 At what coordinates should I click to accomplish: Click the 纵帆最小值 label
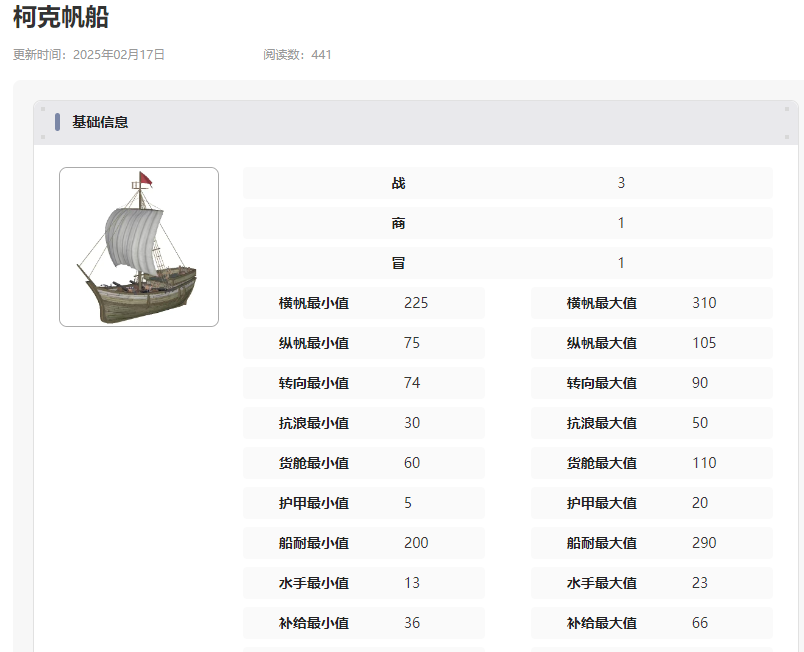(x=314, y=343)
